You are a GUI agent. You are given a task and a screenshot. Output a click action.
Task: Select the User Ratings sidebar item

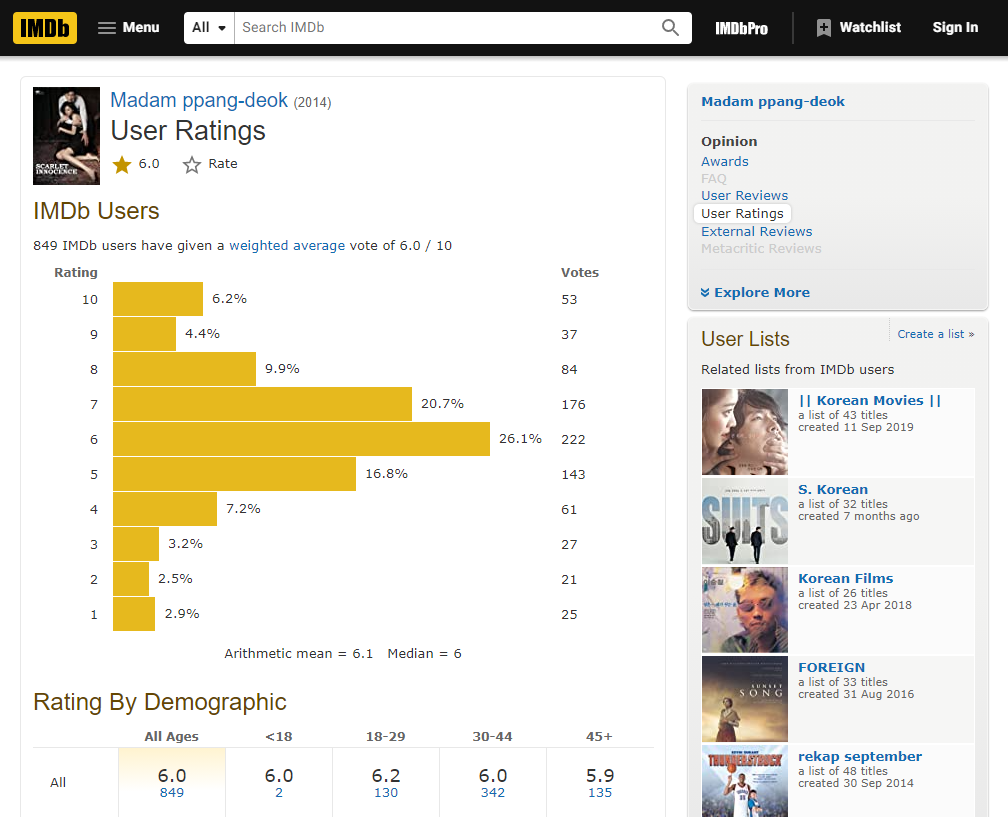coord(742,213)
